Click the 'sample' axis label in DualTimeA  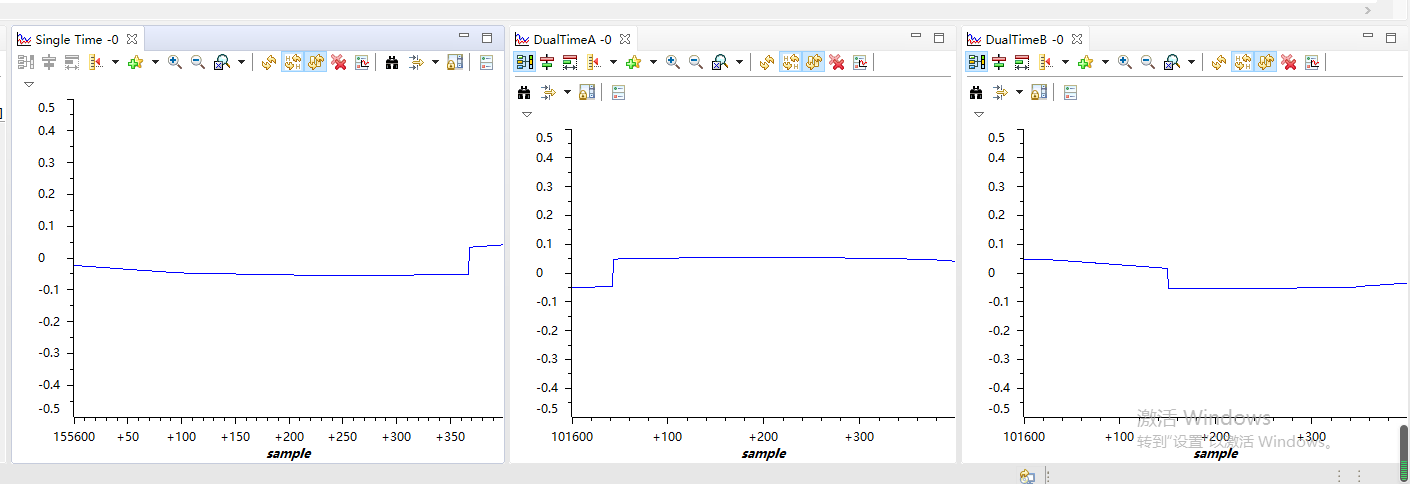tap(763, 453)
